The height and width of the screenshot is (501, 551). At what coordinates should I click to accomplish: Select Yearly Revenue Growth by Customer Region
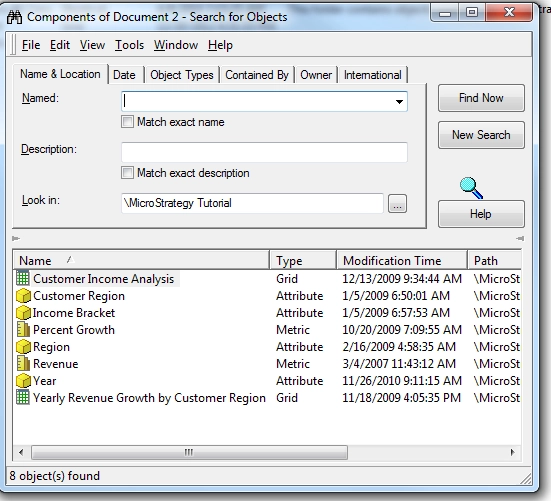point(149,398)
